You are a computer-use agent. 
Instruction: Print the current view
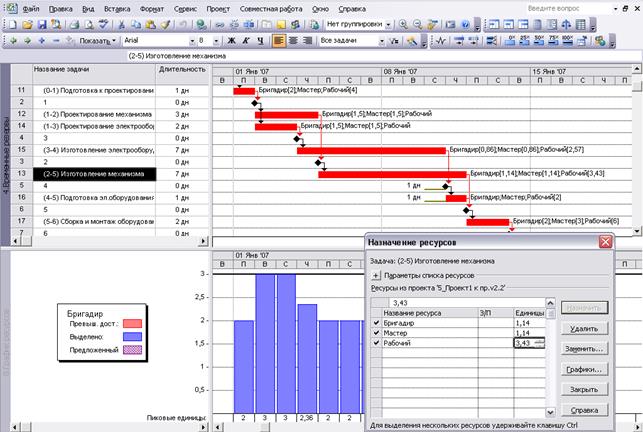(74, 25)
